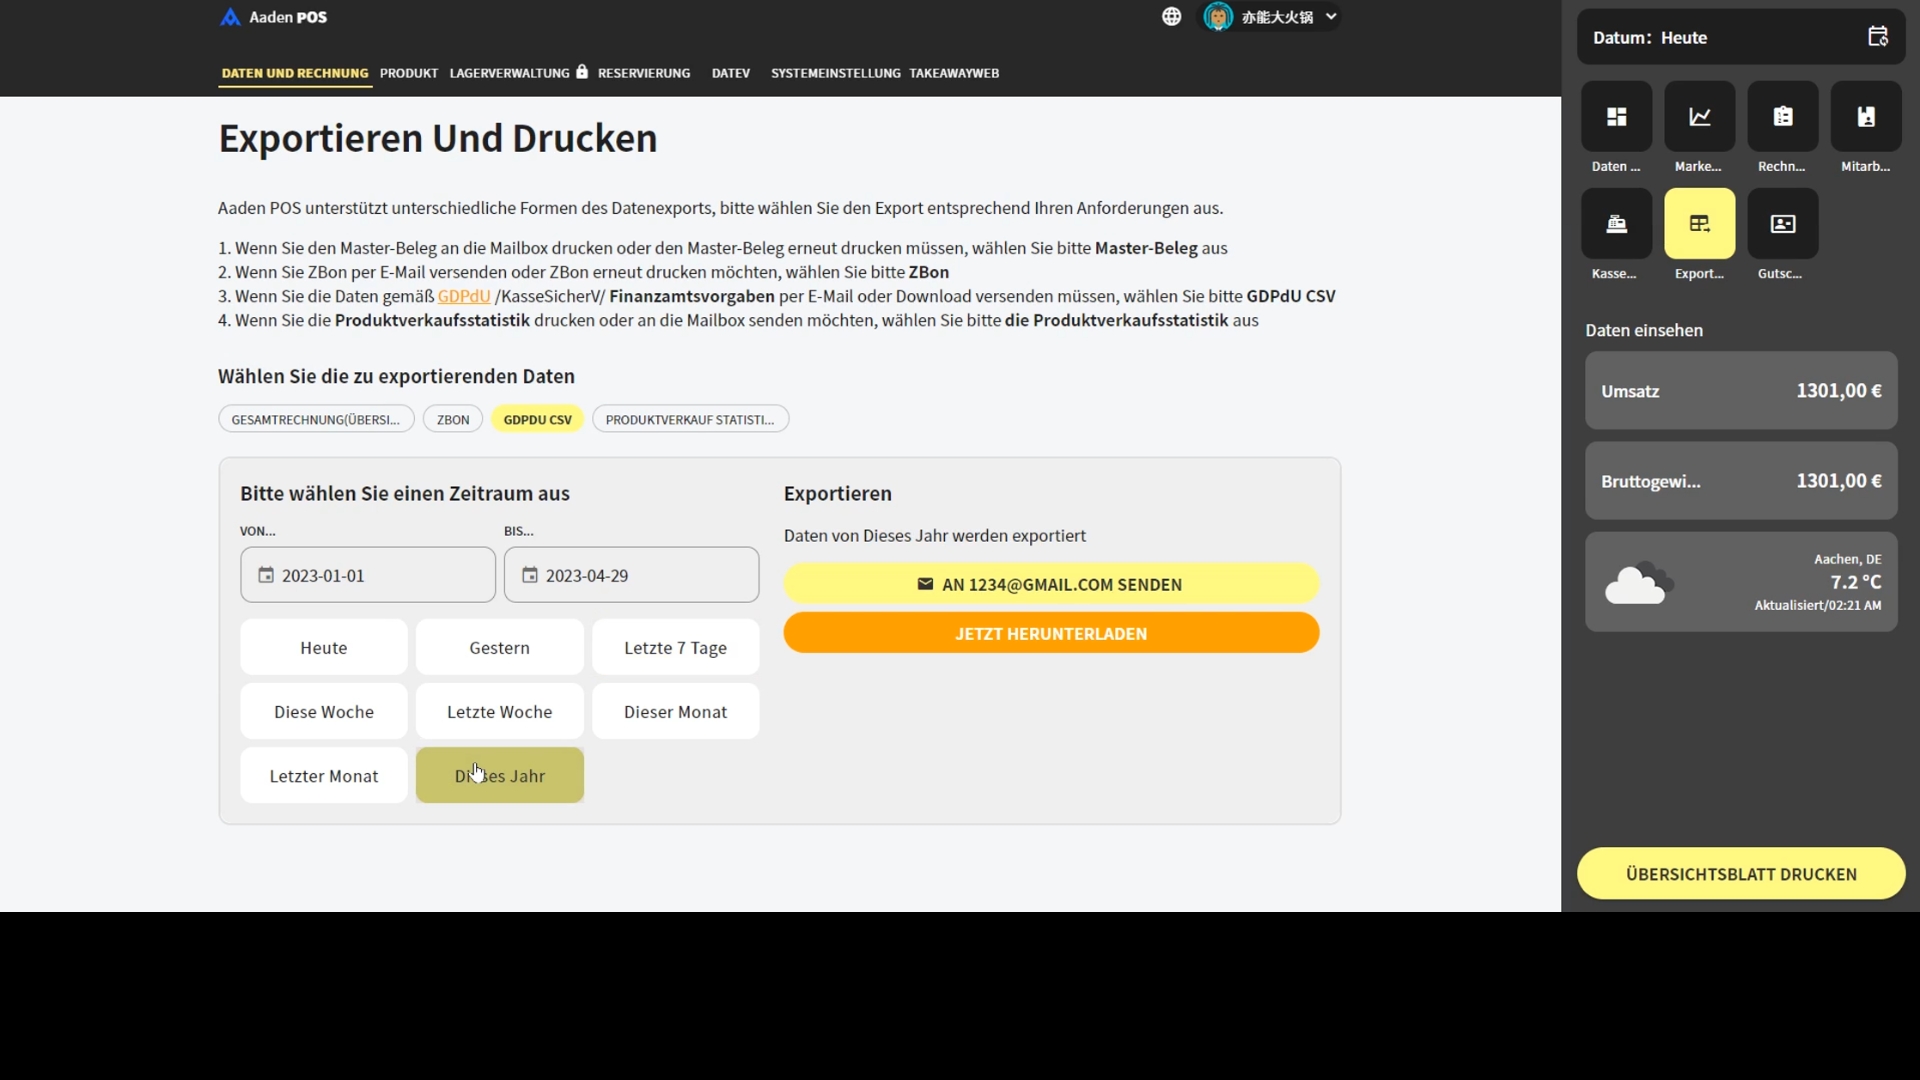The height and width of the screenshot is (1080, 1920).
Task: Select the Produktverkauf Statistik chip
Action: tap(689, 419)
